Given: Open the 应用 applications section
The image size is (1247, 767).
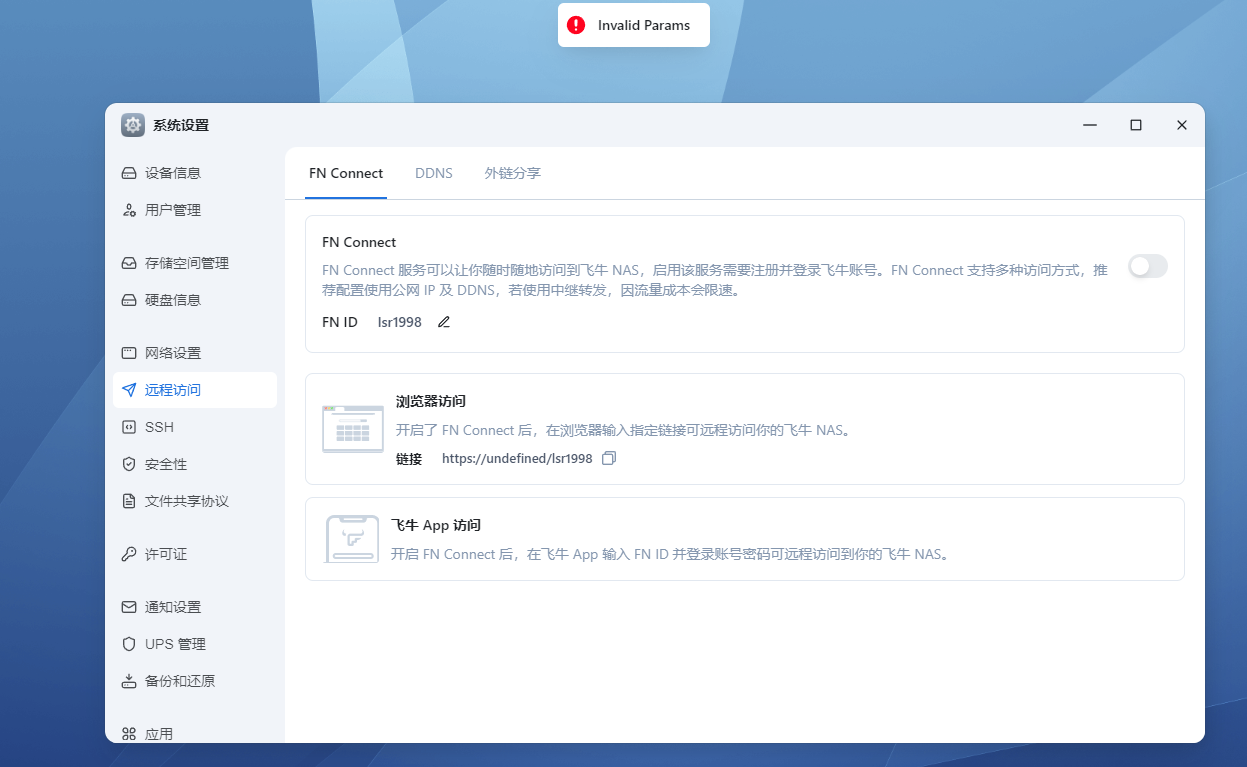Looking at the screenshot, I should (160, 733).
